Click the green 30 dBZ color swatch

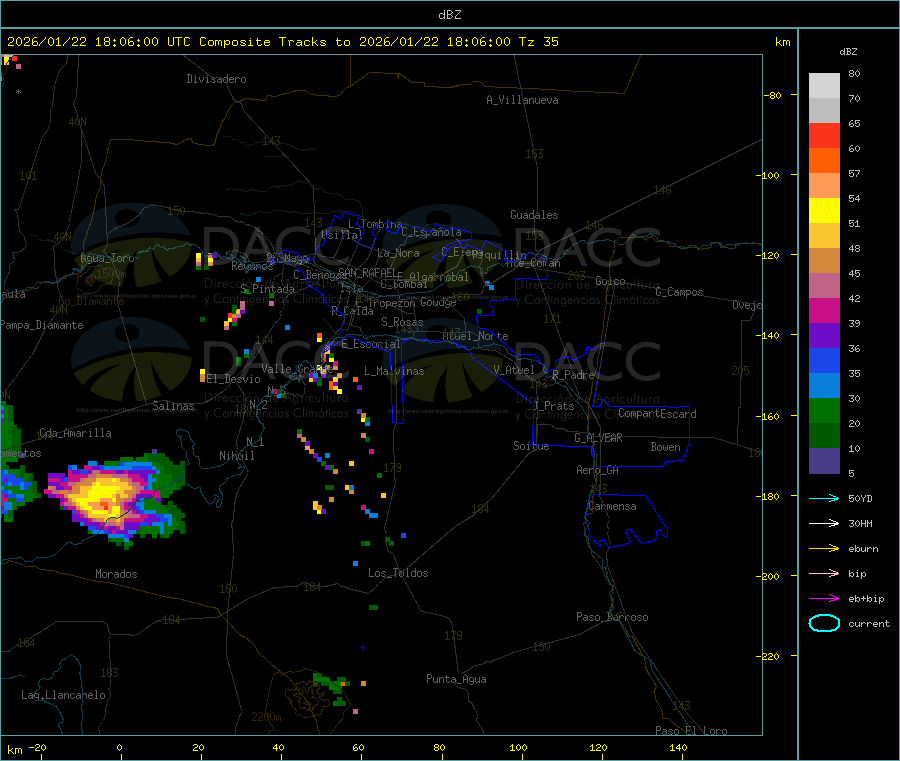(x=824, y=410)
